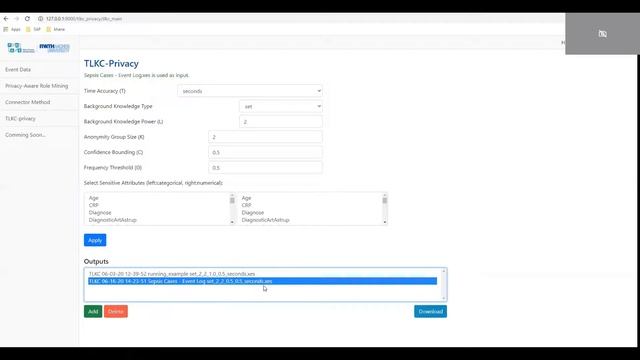Click the Anonymity Group Size (K) field

(265, 137)
